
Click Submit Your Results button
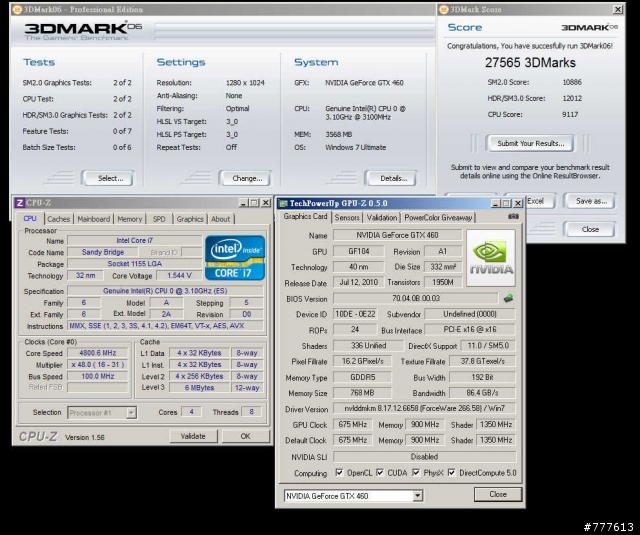pyautogui.click(x=530, y=143)
